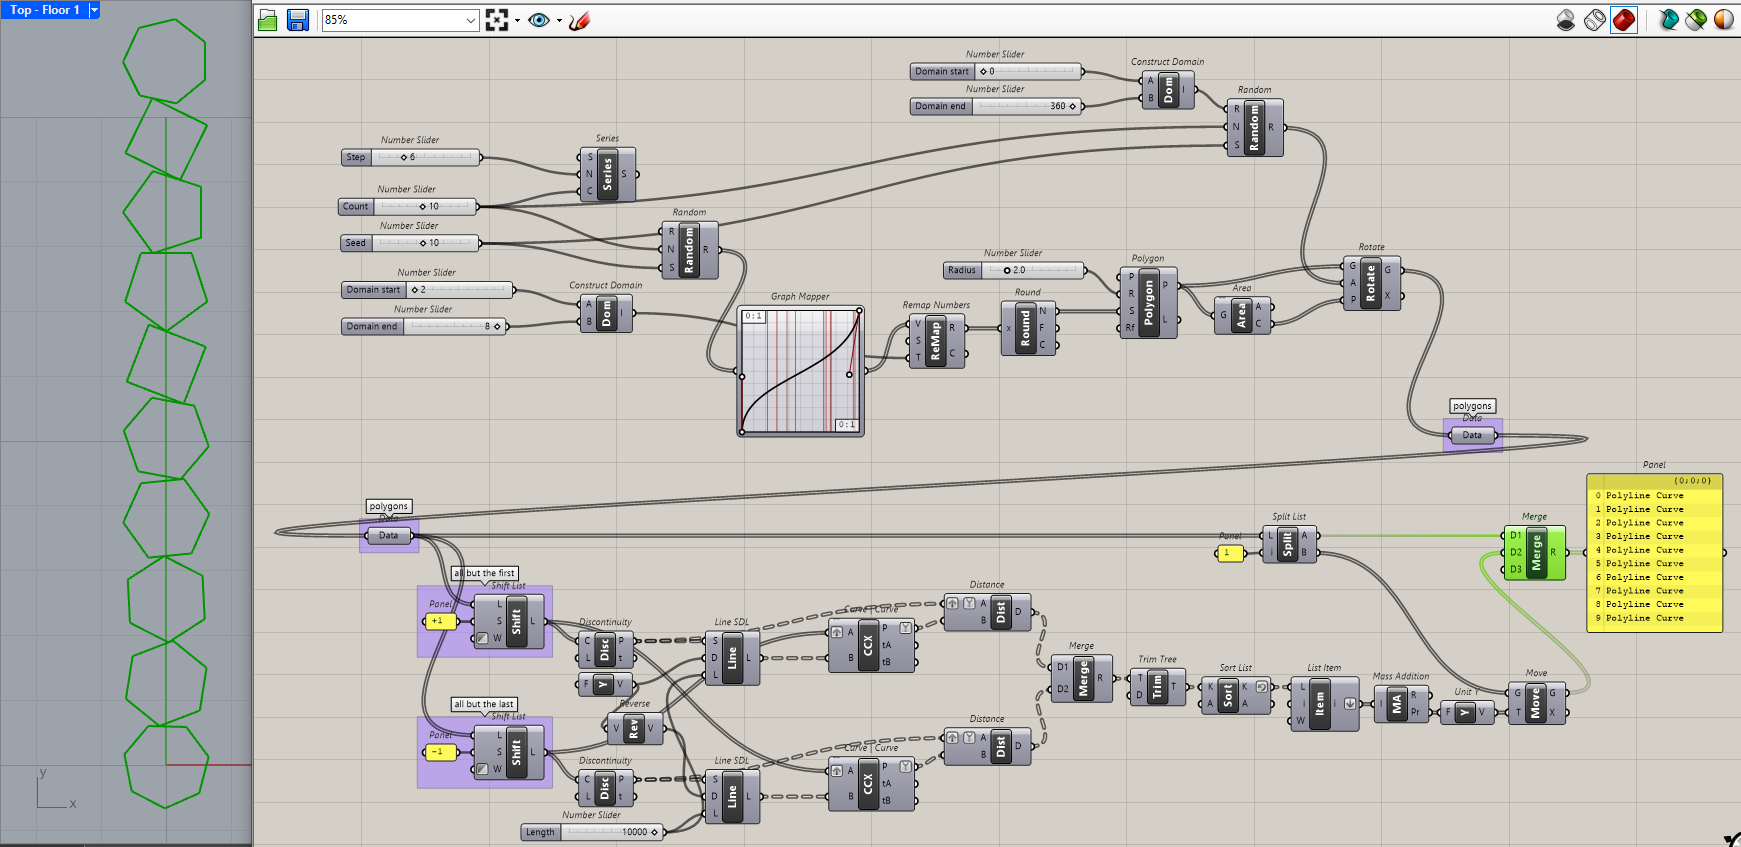Select the Split List component
The height and width of the screenshot is (847, 1741).
click(1290, 544)
